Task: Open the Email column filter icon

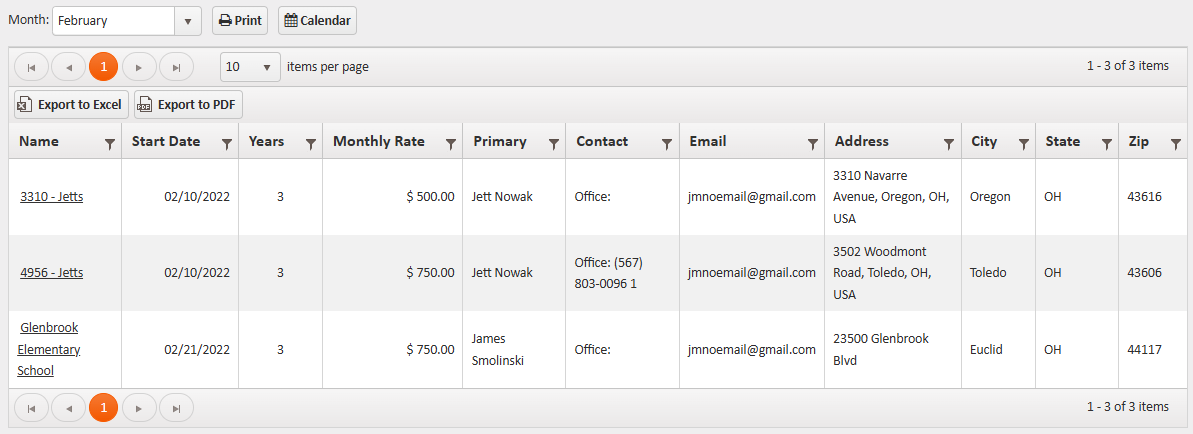Action: [x=813, y=144]
